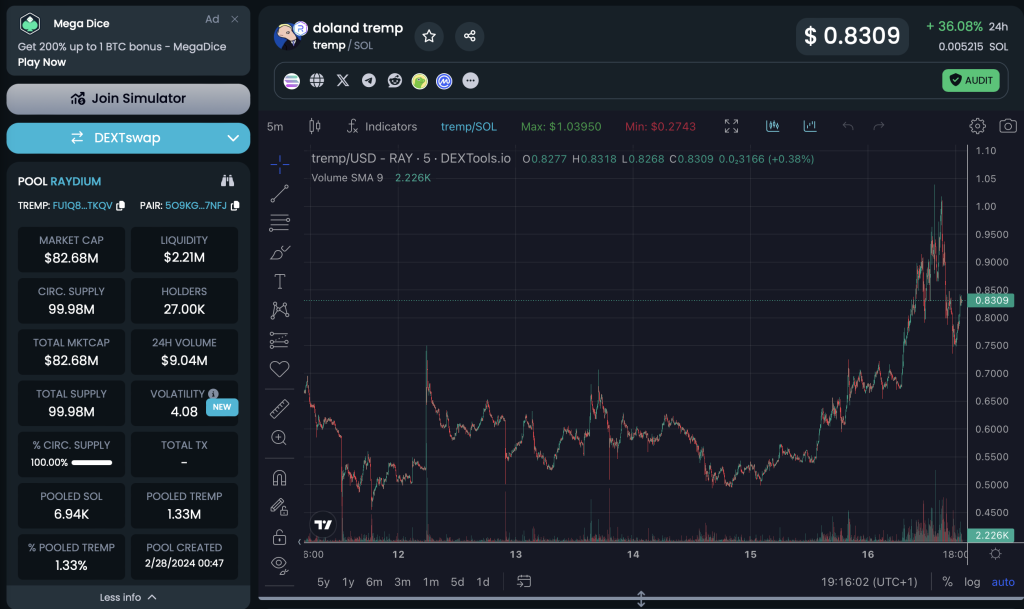Toggle stay in drawing mode pencil-lock
Image resolution: width=1024 pixels, height=609 pixels.
tap(280, 507)
